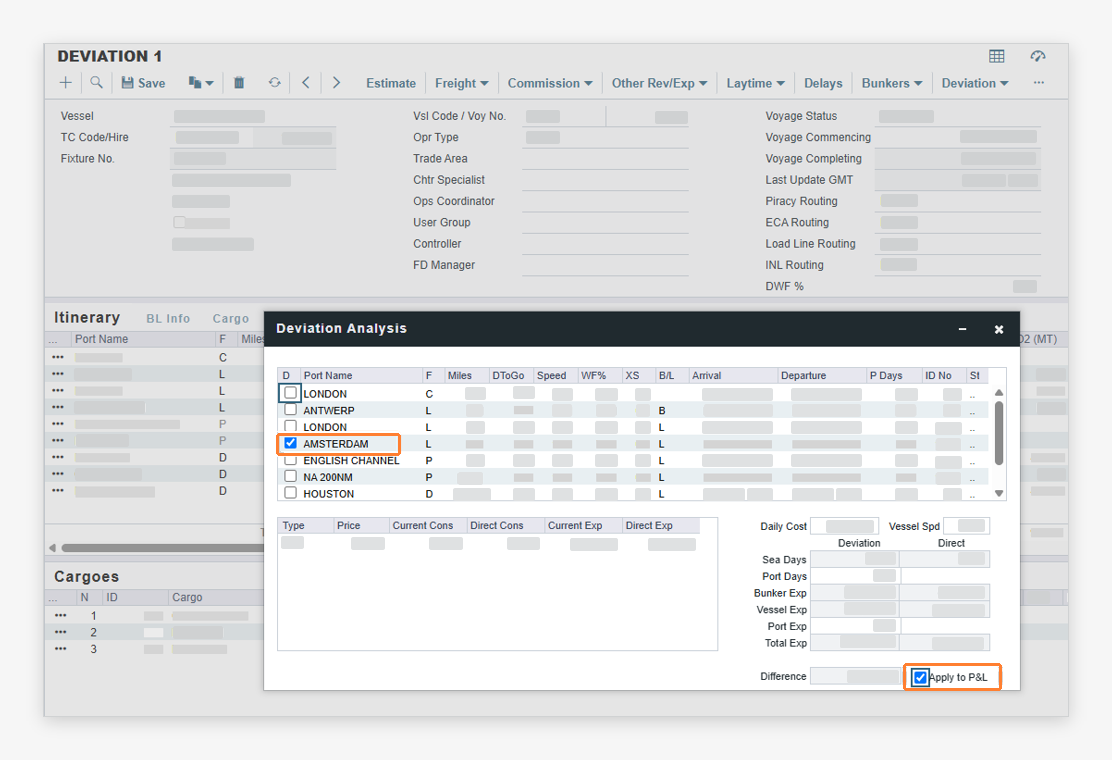Open the Delays toolbar item
Image resolution: width=1112 pixels, height=760 pixels.
[823, 83]
